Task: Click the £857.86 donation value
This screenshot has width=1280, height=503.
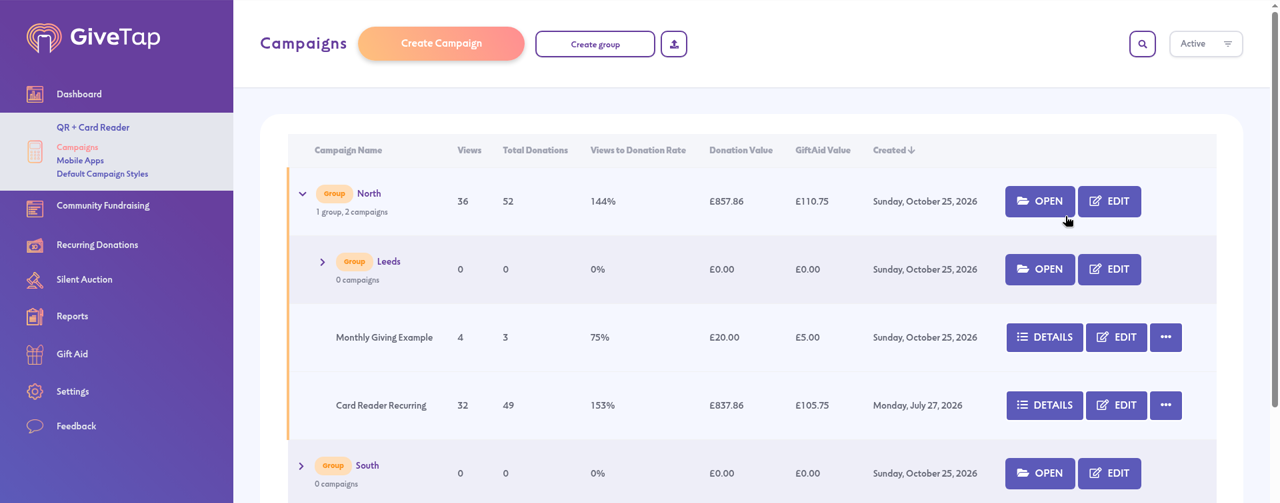Action: pyautogui.click(x=727, y=202)
